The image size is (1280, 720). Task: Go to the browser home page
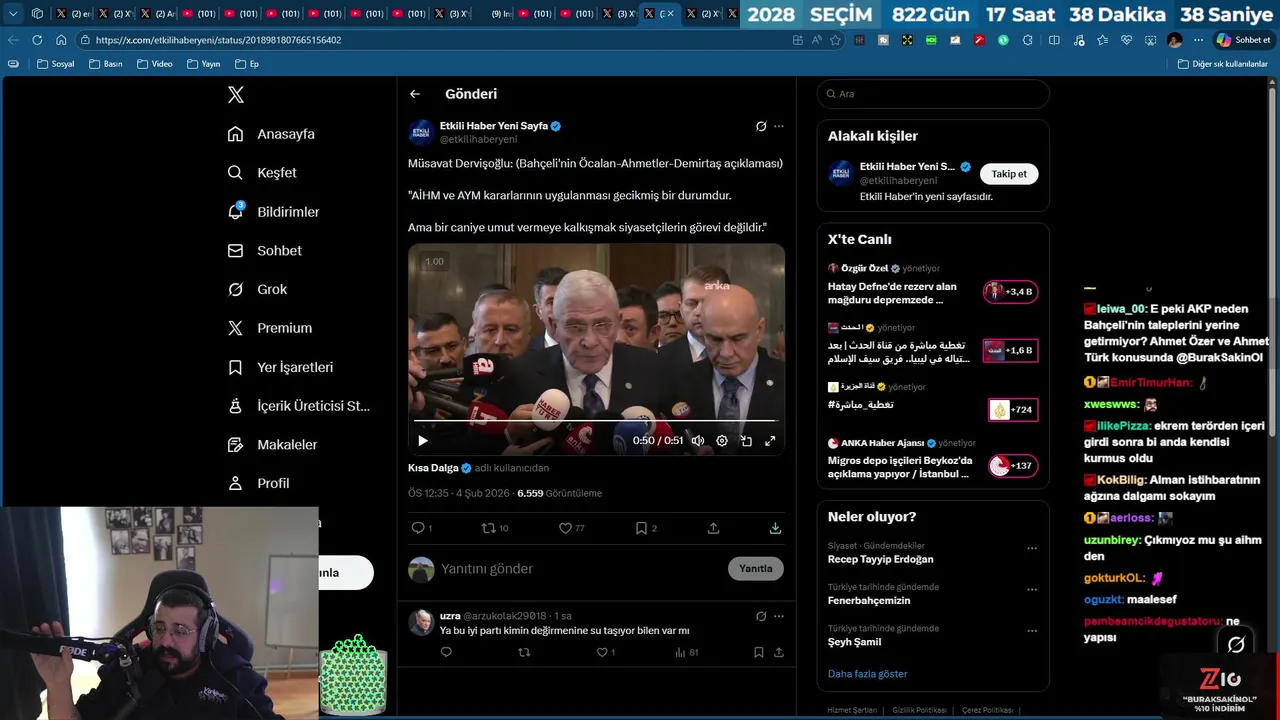click(x=61, y=40)
